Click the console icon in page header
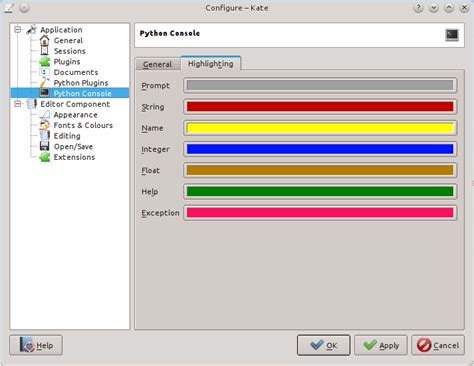The width and height of the screenshot is (474, 366). (x=452, y=35)
